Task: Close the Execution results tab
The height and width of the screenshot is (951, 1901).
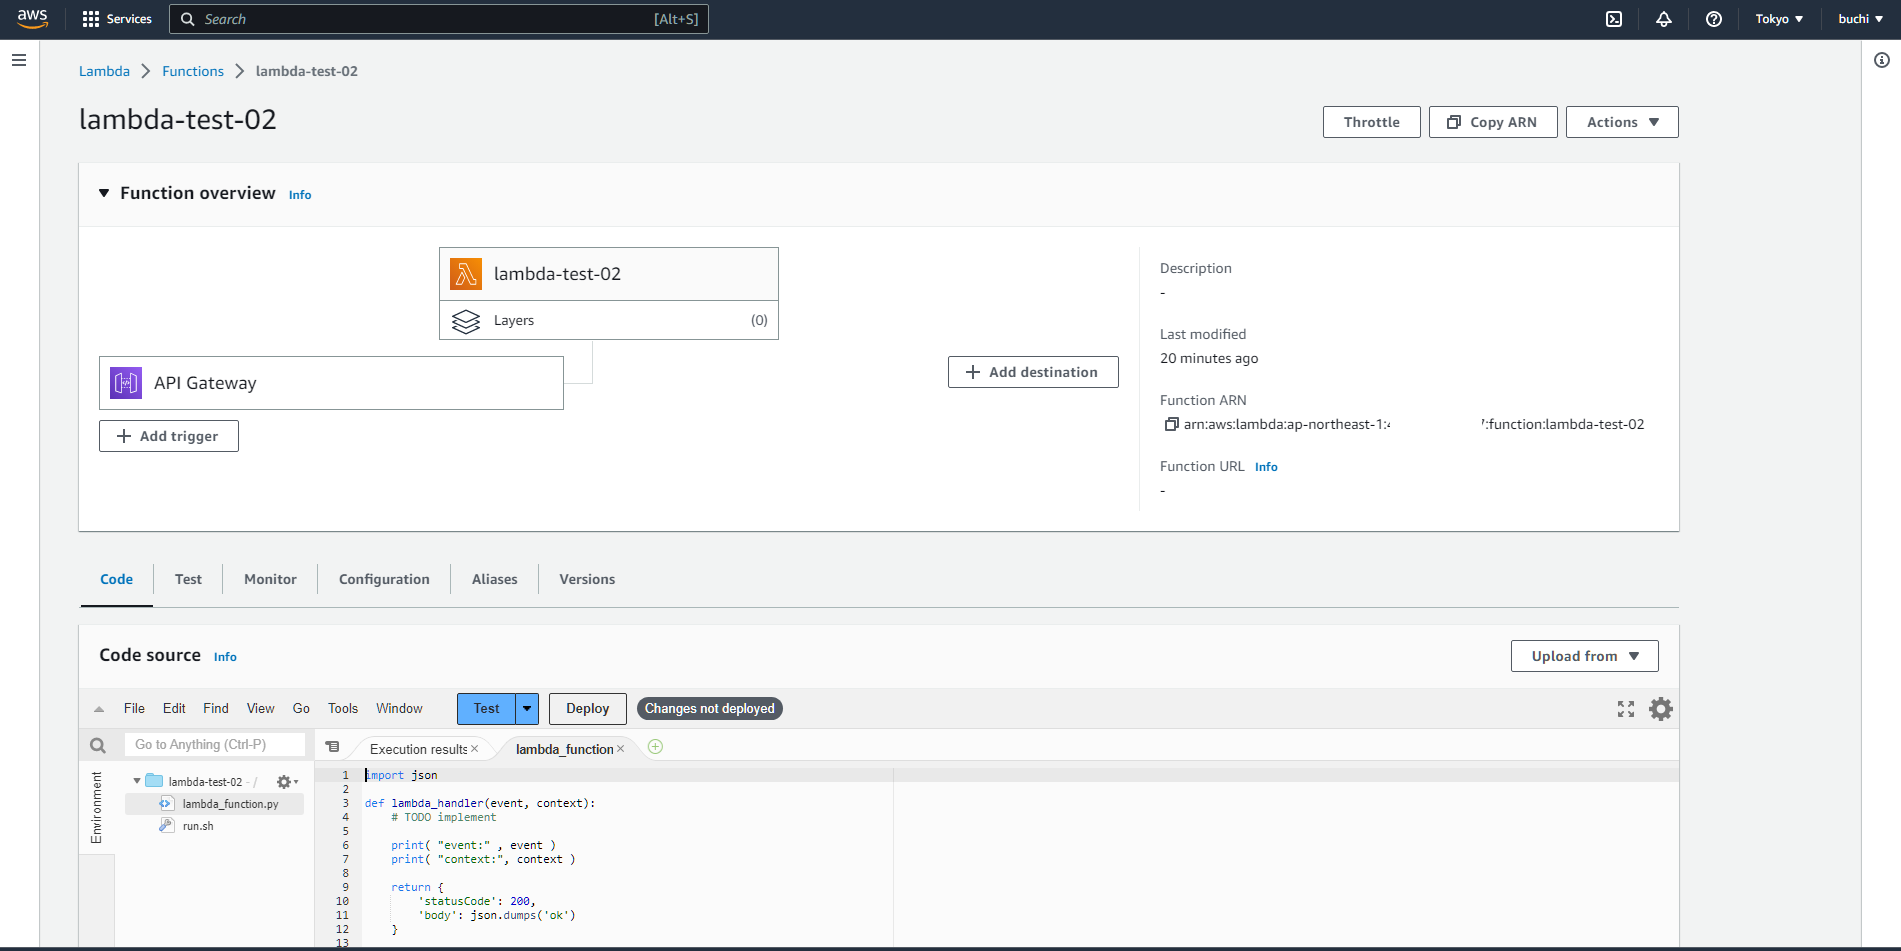Action: pos(475,749)
